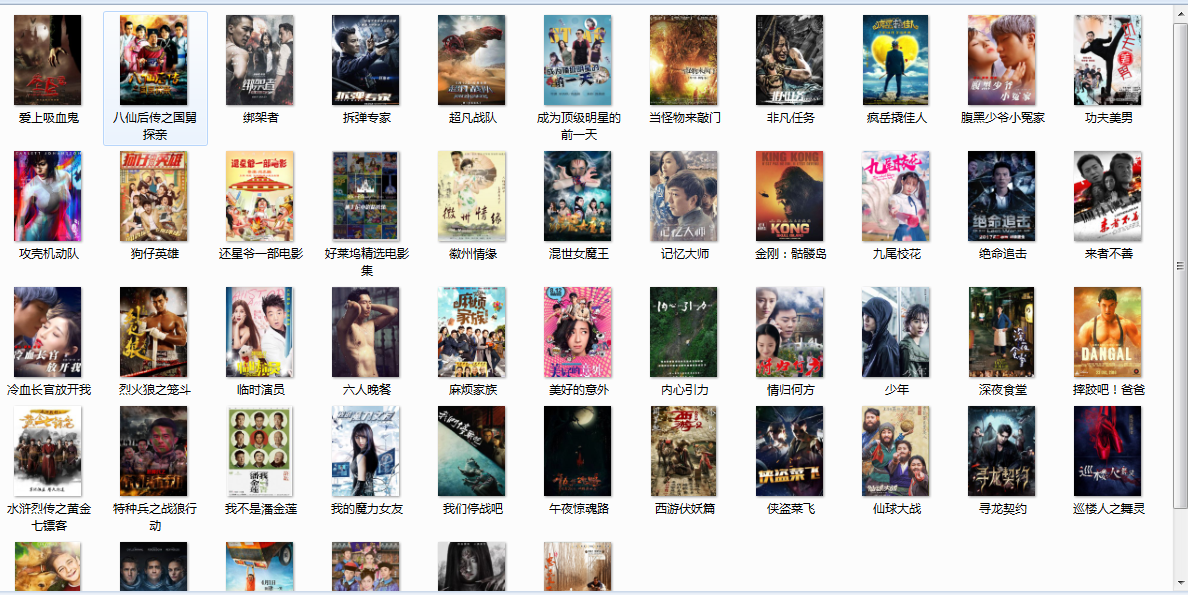Click the 特种兵之战狼行动 poster
Image resolution: width=1188 pixels, height=595 pixels.
click(154, 451)
